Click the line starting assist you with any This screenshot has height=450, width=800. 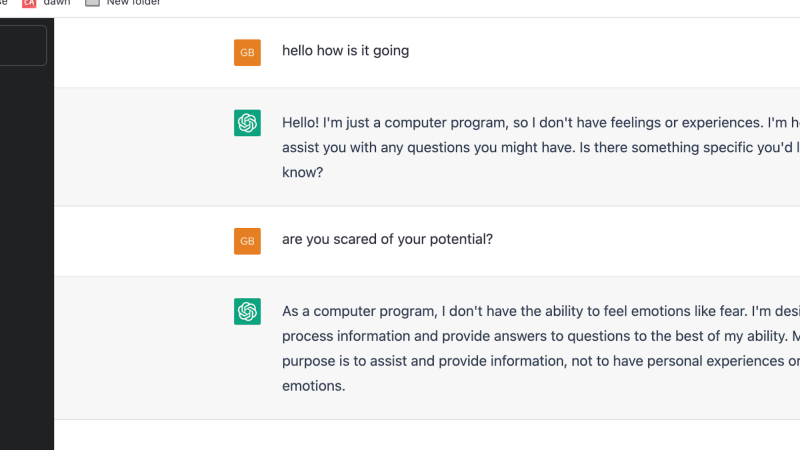click(520, 148)
